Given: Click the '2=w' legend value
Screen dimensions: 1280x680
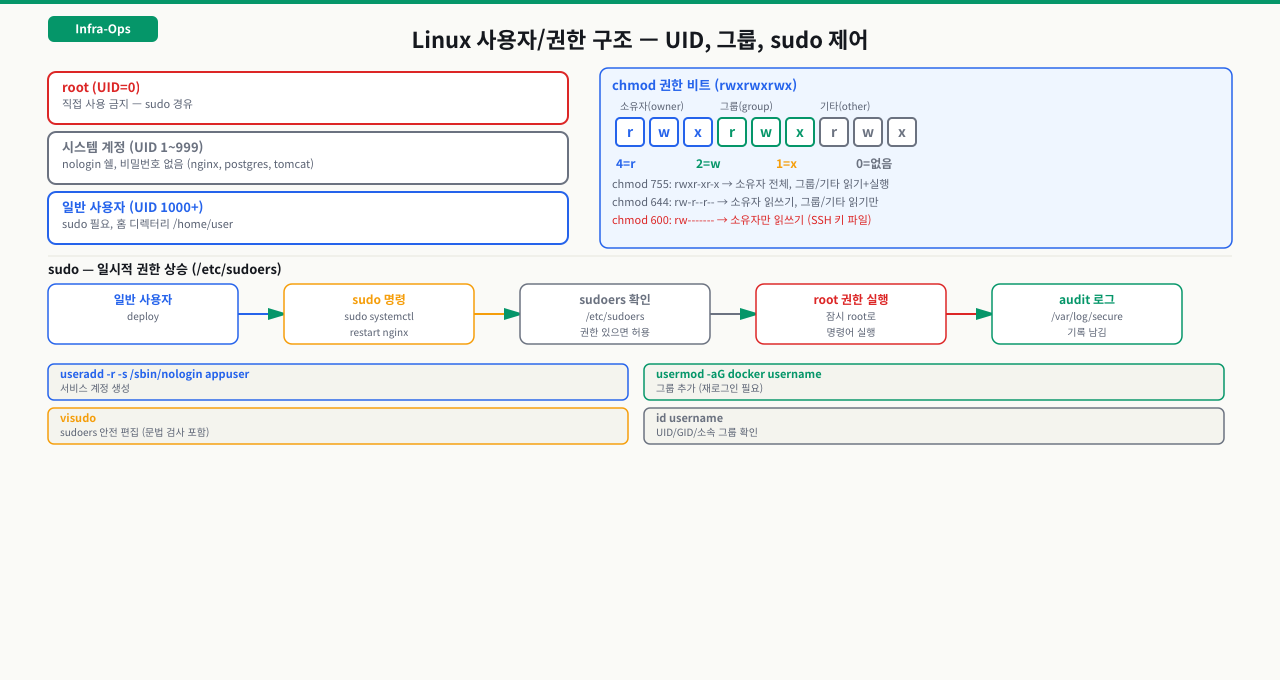Looking at the screenshot, I should tap(708, 163).
